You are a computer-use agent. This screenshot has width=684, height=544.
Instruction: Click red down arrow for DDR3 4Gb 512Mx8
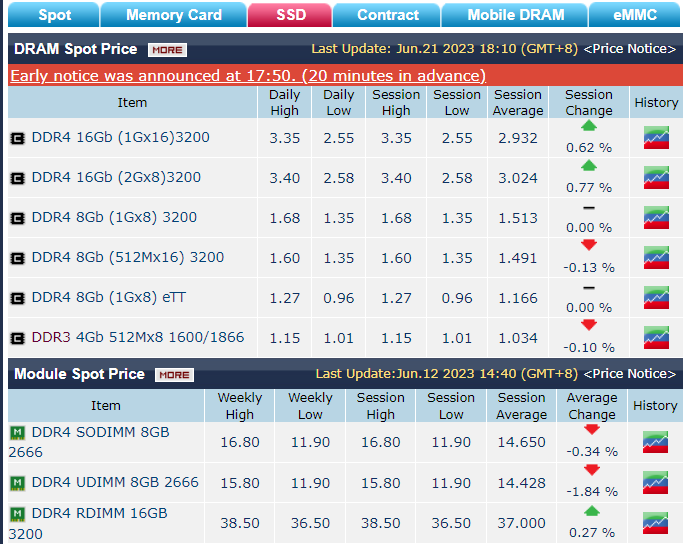(x=588, y=325)
